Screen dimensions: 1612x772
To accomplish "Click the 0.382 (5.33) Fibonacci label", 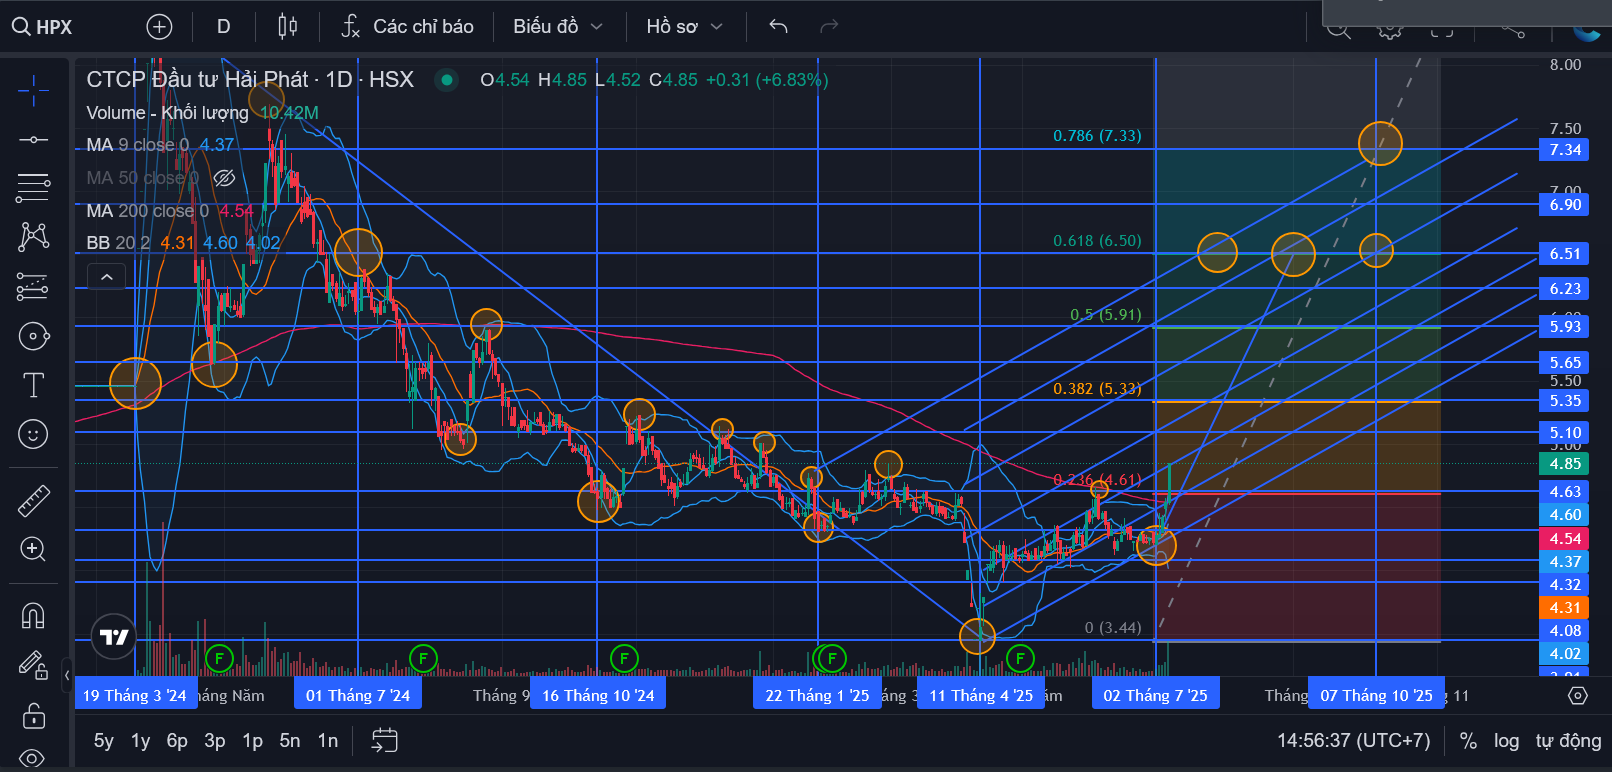I will point(1097,389).
